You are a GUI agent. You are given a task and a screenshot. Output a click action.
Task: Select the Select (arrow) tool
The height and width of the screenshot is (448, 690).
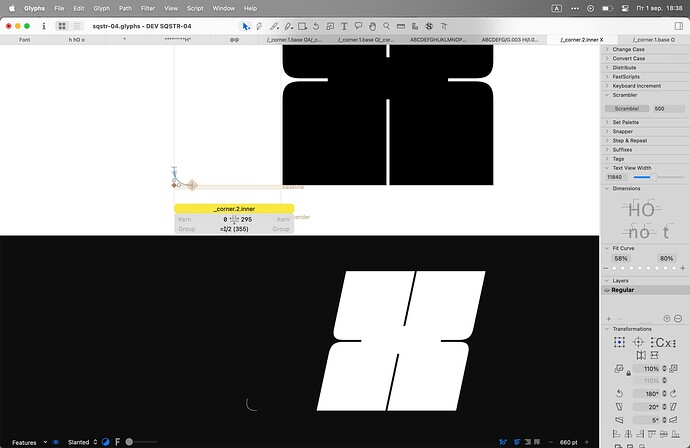[x=246, y=26]
